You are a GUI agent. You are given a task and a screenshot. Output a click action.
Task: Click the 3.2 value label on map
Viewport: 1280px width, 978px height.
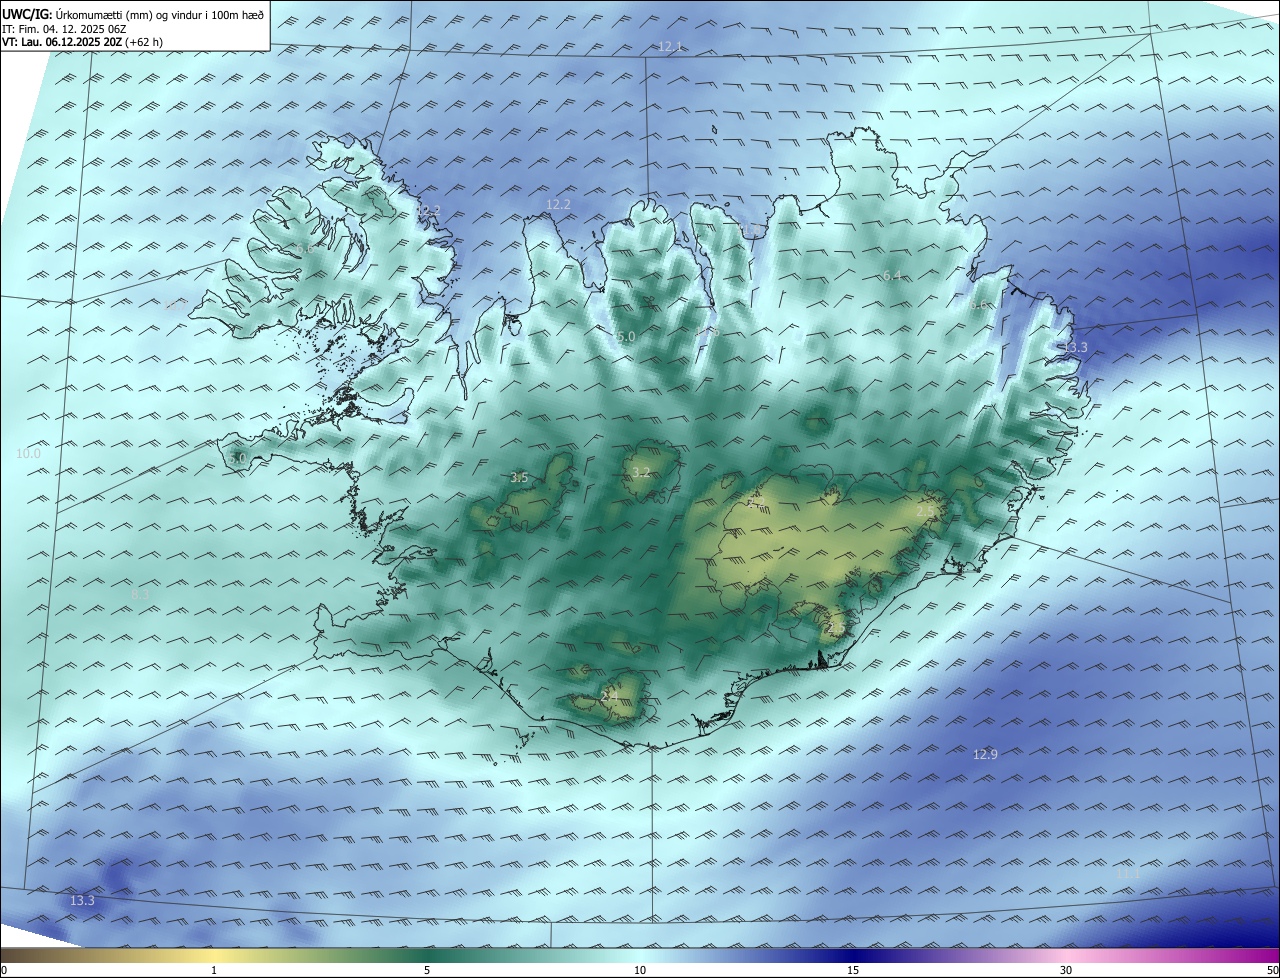point(641,472)
